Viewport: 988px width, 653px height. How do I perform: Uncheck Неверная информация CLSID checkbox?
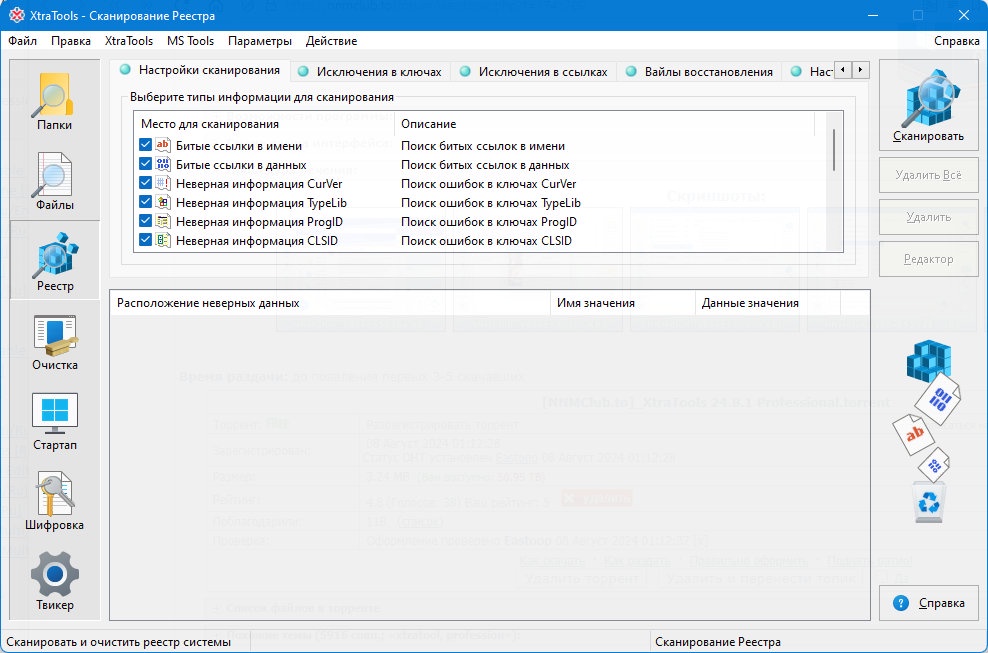[x=146, y=240]
